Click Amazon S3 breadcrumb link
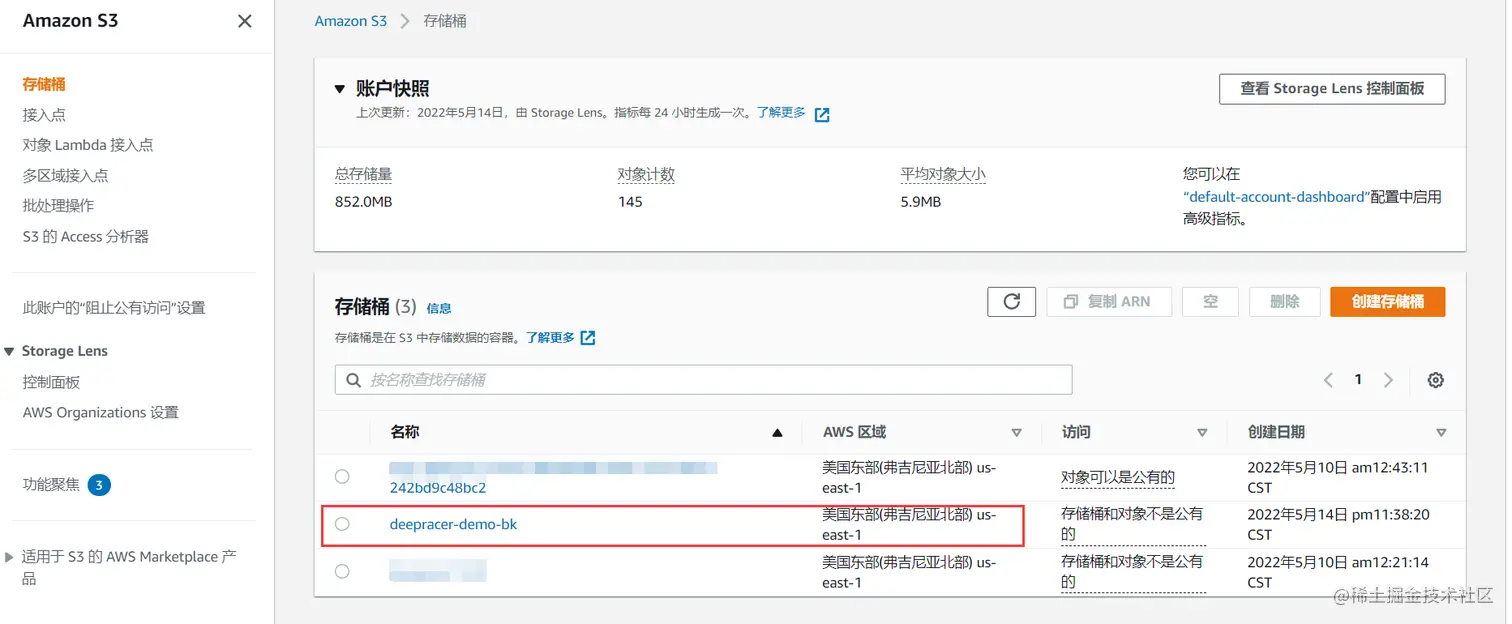The height and width of the screenshot is (624, 1512). tap(350, 21)
